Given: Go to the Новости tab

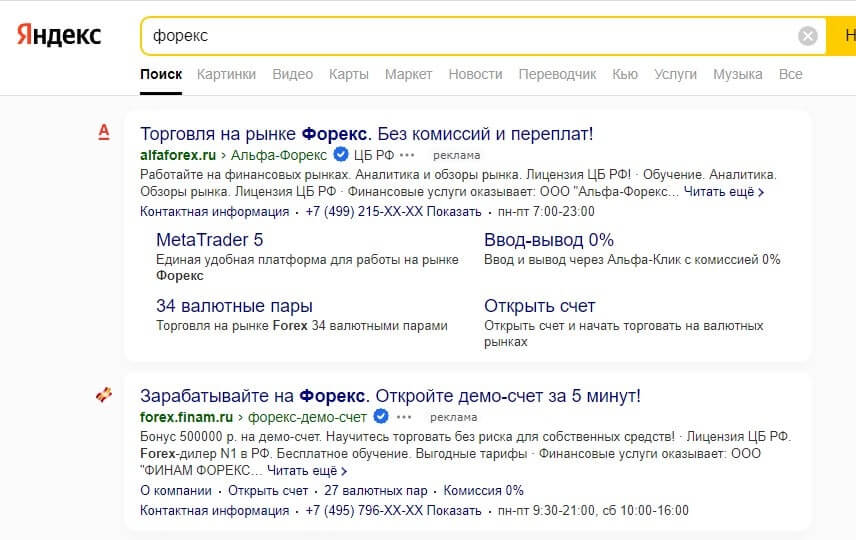Looking at the screenshot, I should pyautogui.click(x=475, y=74).
